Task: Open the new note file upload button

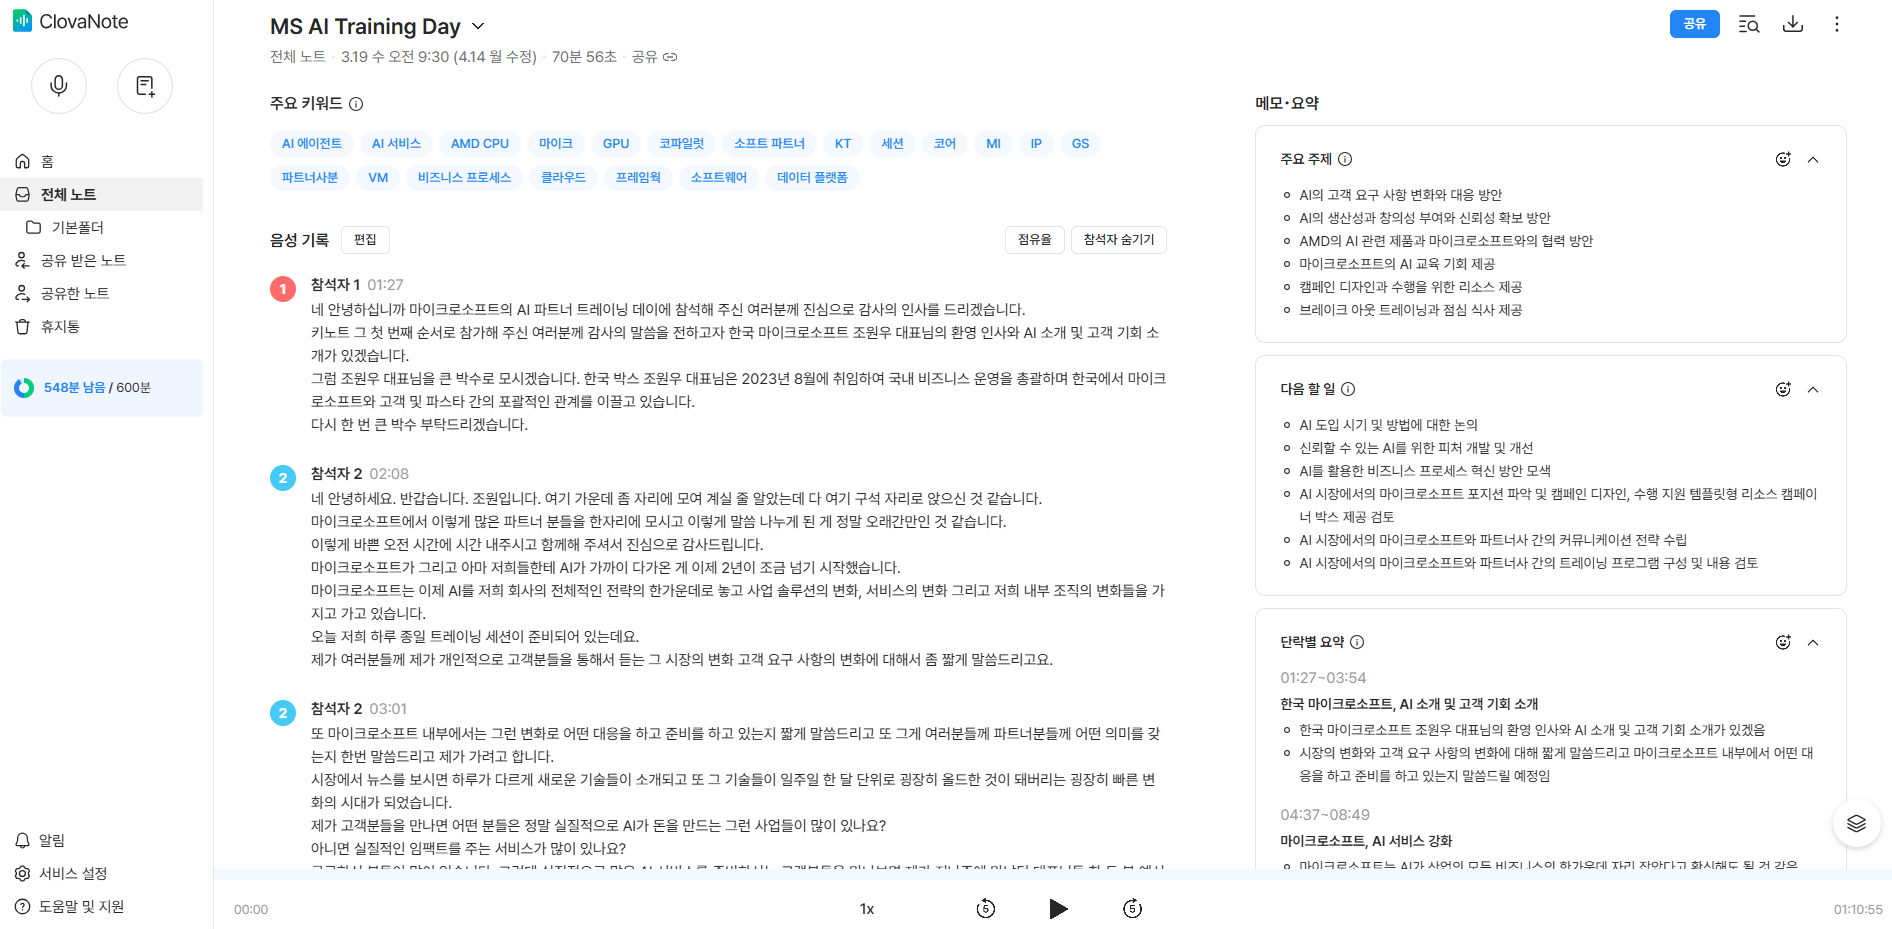Action: coord(145,86)
